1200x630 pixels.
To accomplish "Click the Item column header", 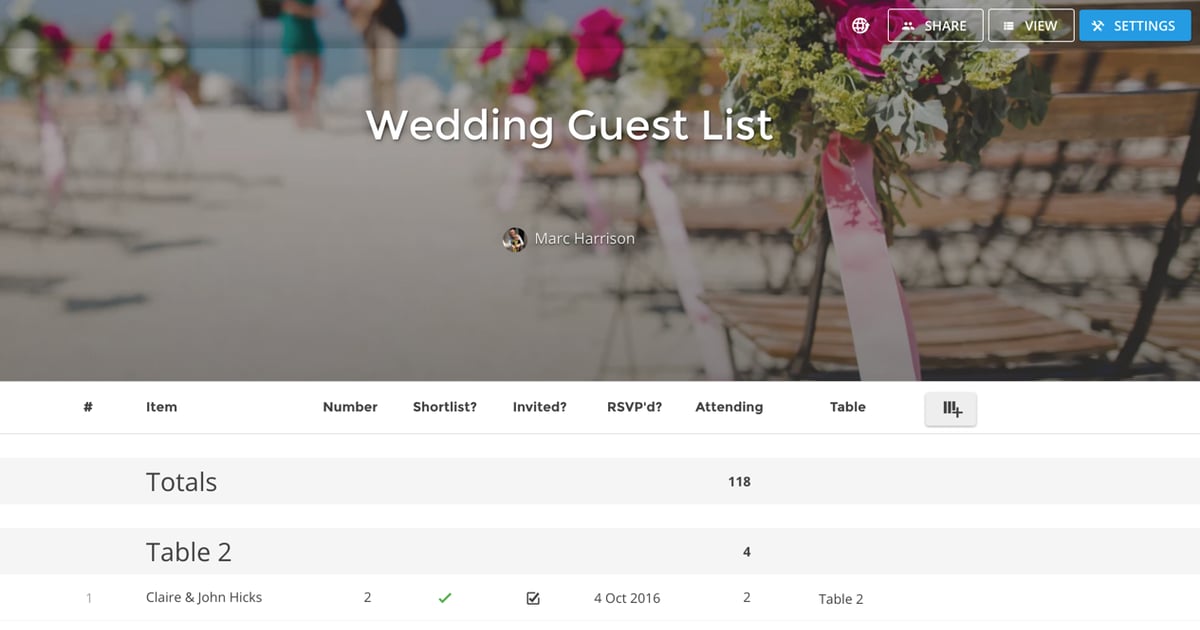I will (x=161, y=407).
